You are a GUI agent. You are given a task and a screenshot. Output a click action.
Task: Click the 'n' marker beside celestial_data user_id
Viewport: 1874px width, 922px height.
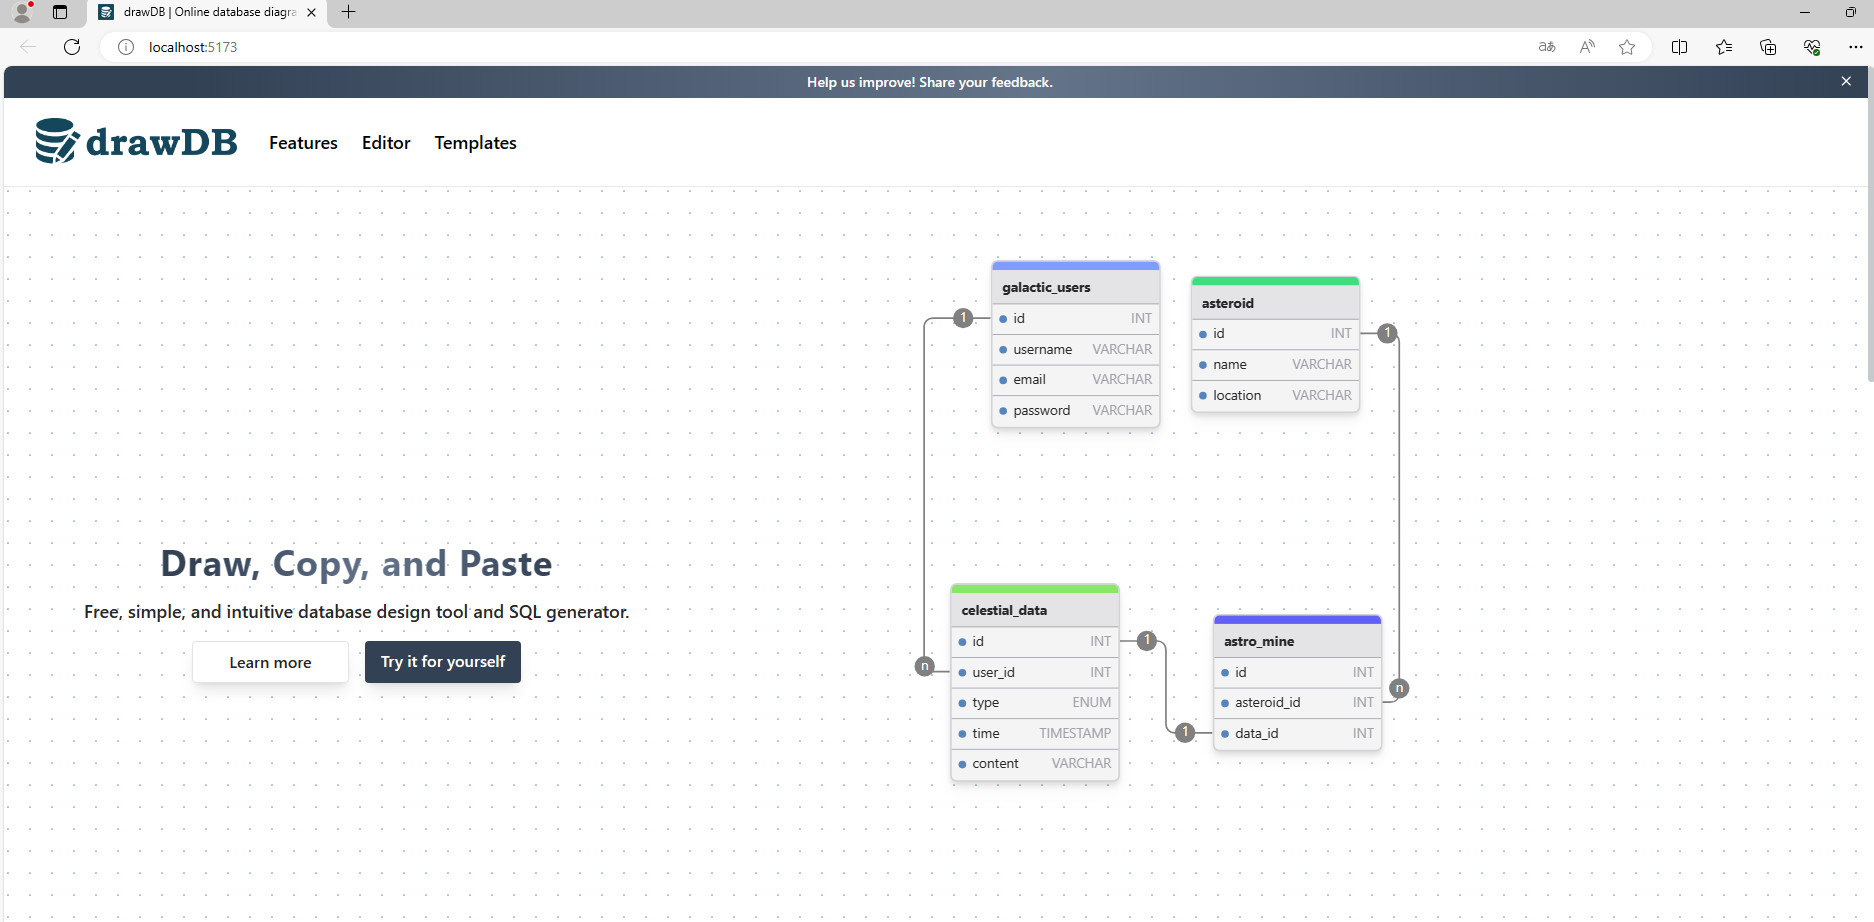click(925, 666)
